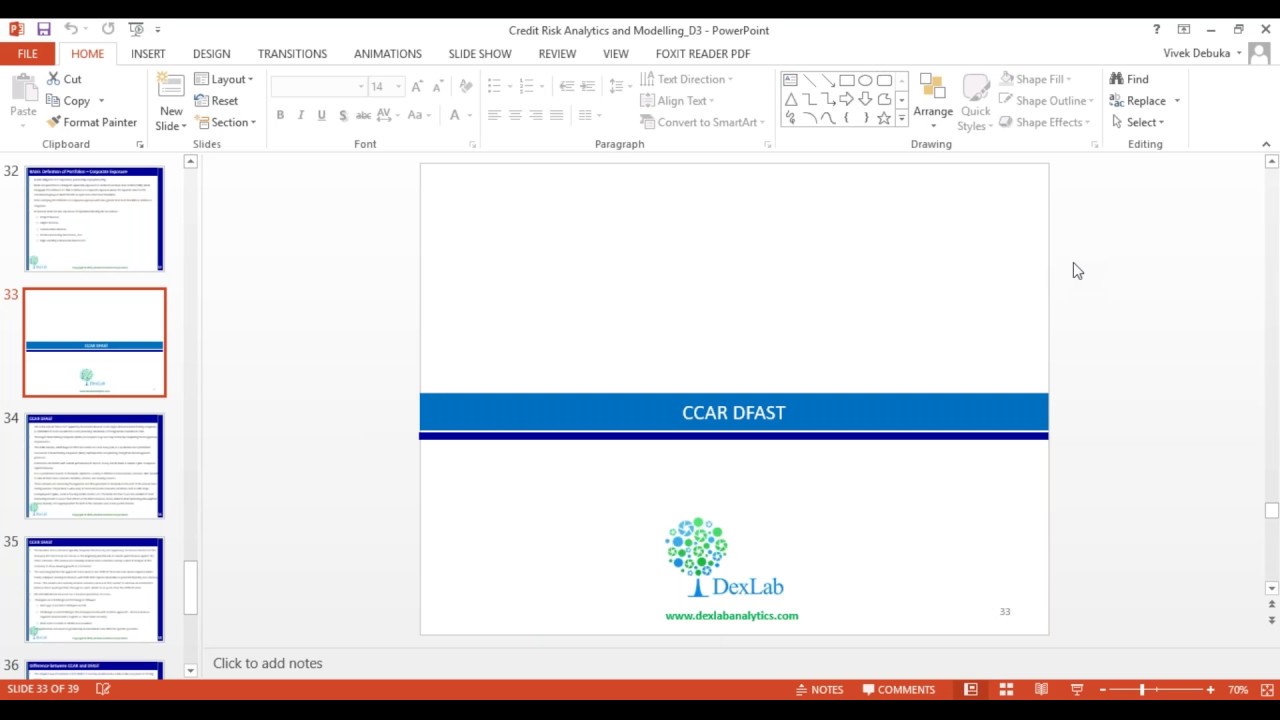1280x720 pixels.
Task: Open the Section dropdown
Action: [x=227, y=122]
